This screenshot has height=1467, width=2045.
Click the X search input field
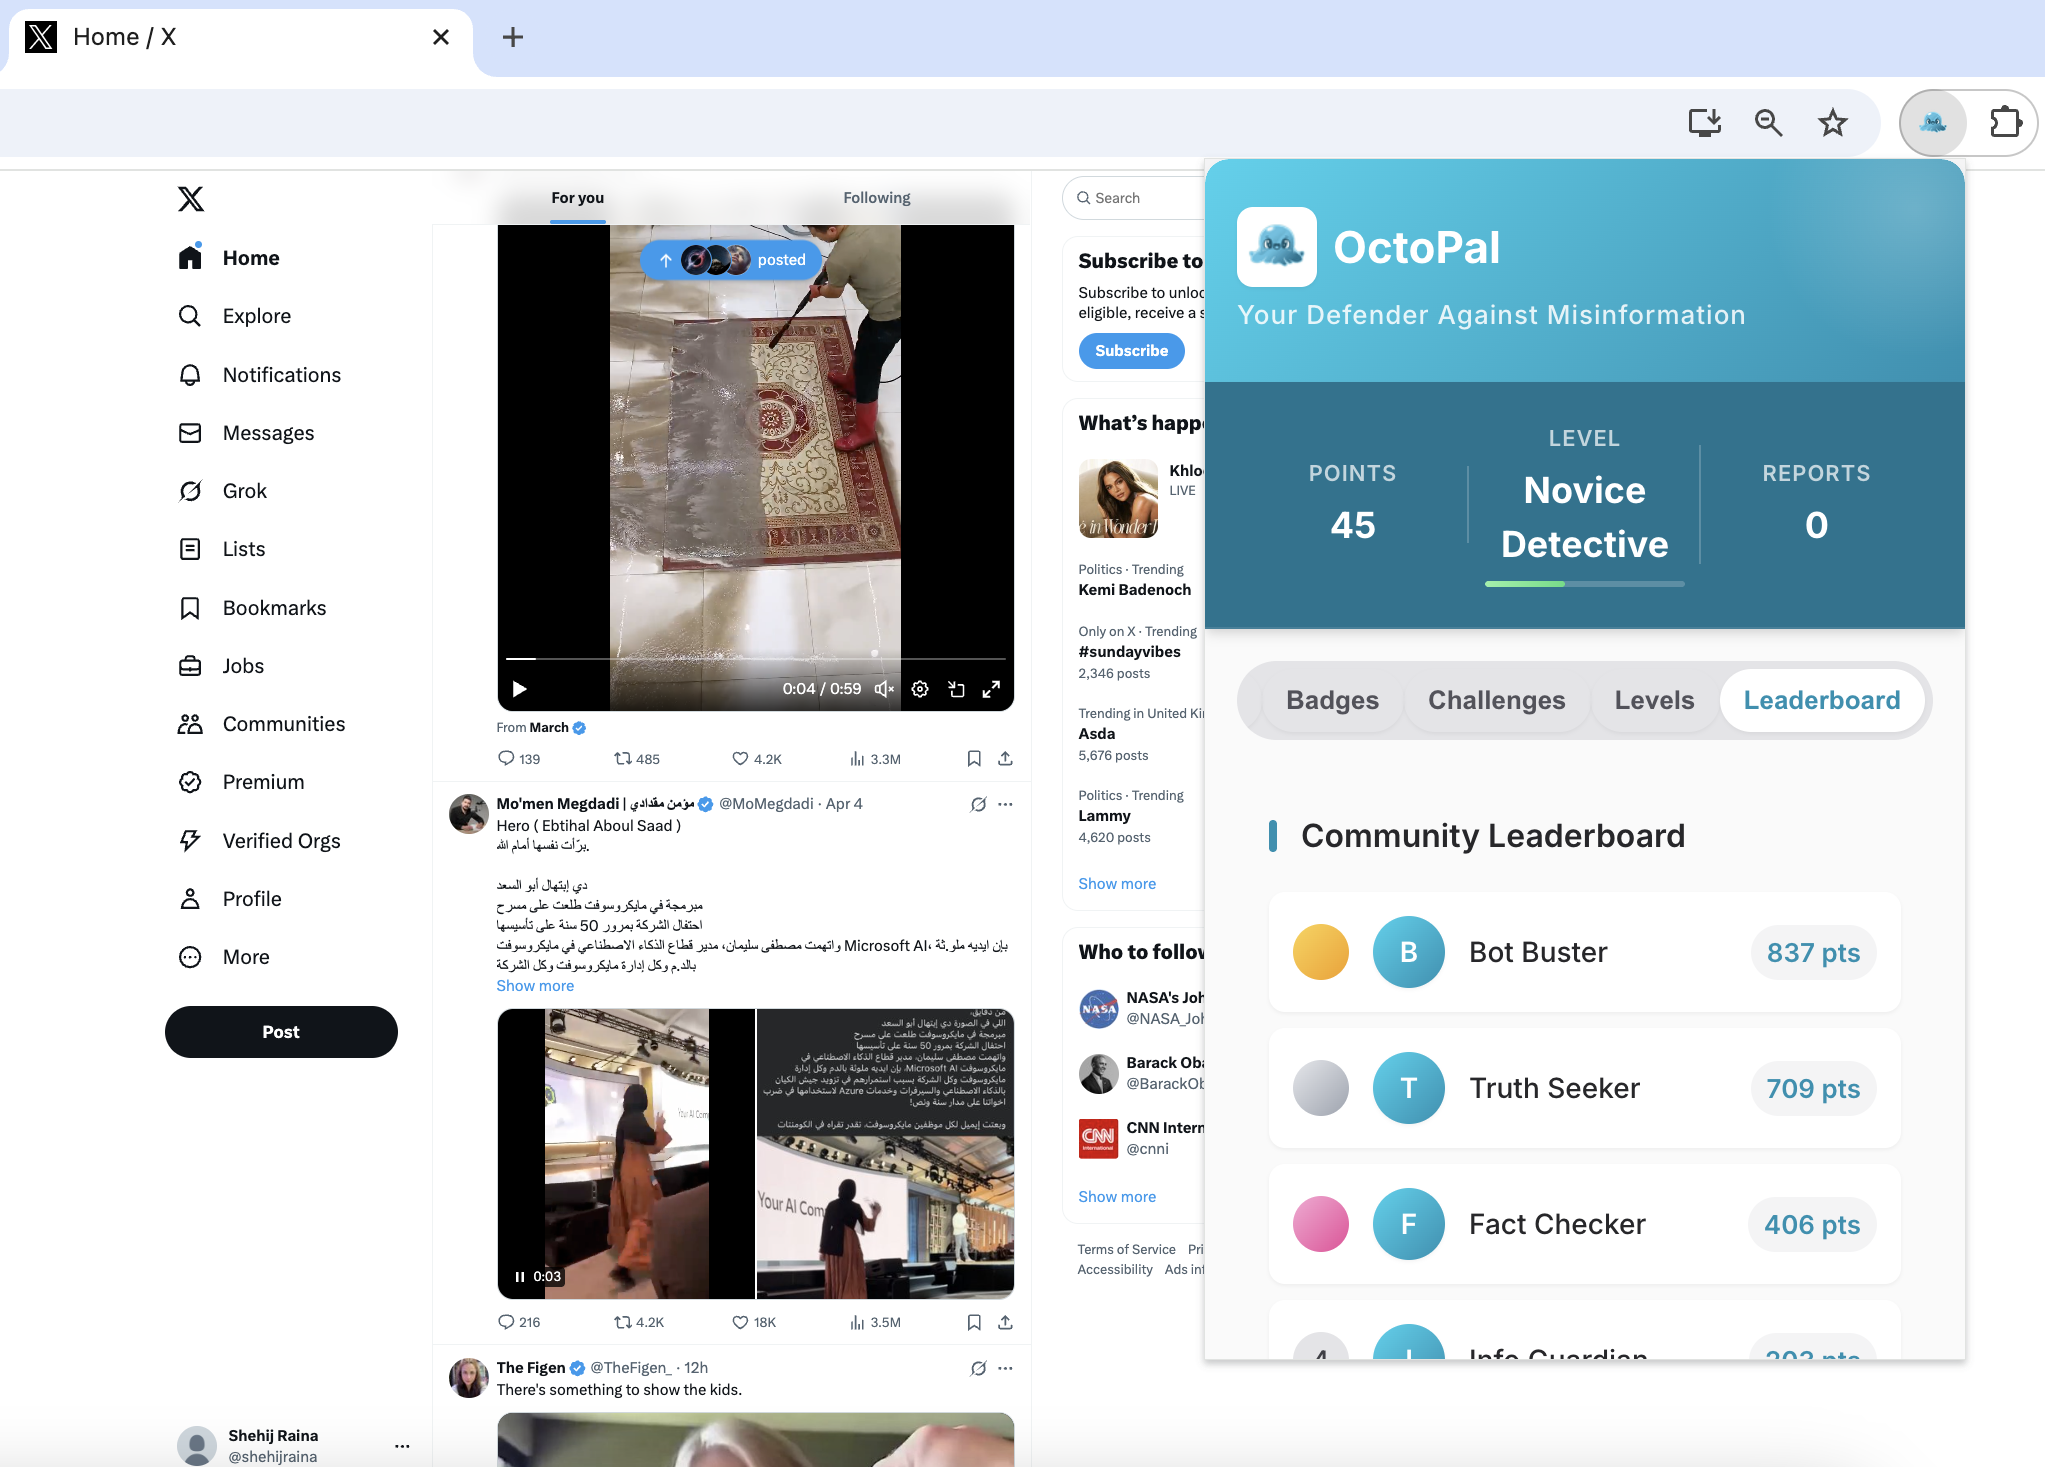(x=1140, y=198)
